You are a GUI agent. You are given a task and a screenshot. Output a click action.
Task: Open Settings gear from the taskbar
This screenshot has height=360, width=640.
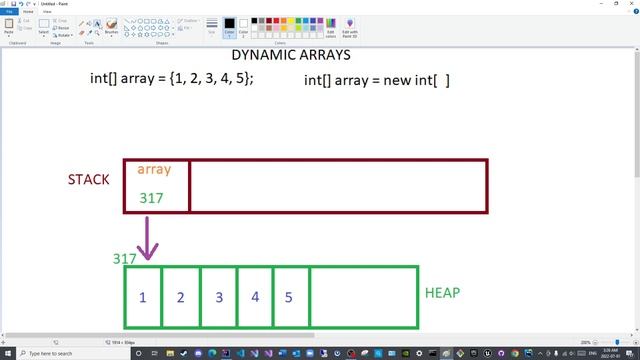(x=419, y=353)
